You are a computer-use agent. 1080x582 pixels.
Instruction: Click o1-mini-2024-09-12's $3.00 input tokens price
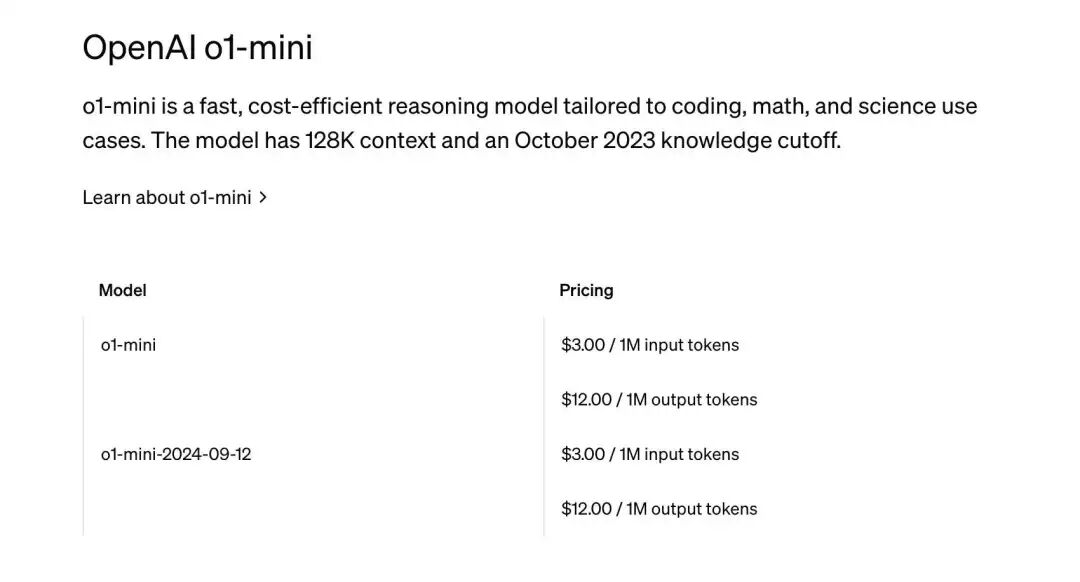click(x=583, y=454)
